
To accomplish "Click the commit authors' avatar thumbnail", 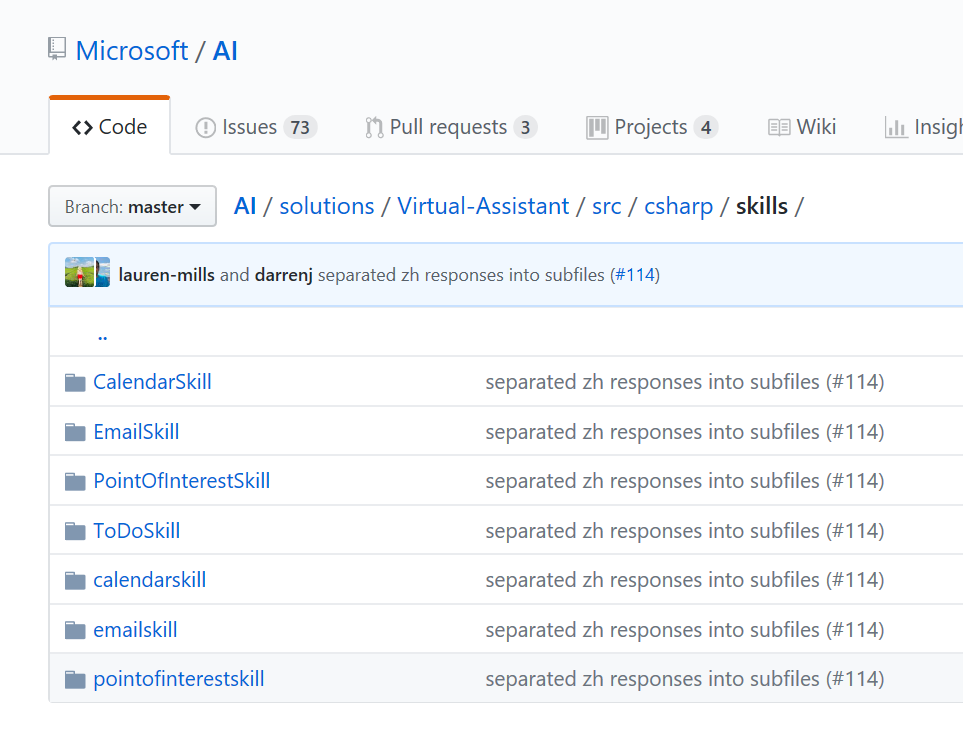I will click(x=87, y=272).
